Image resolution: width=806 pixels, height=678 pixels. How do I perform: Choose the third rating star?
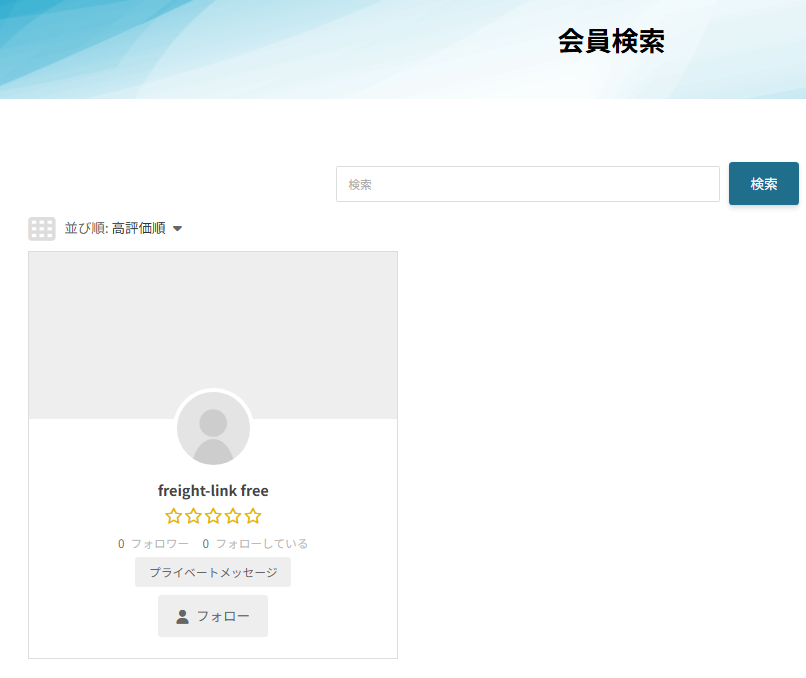pyautogui.click(x=213, y=516)
